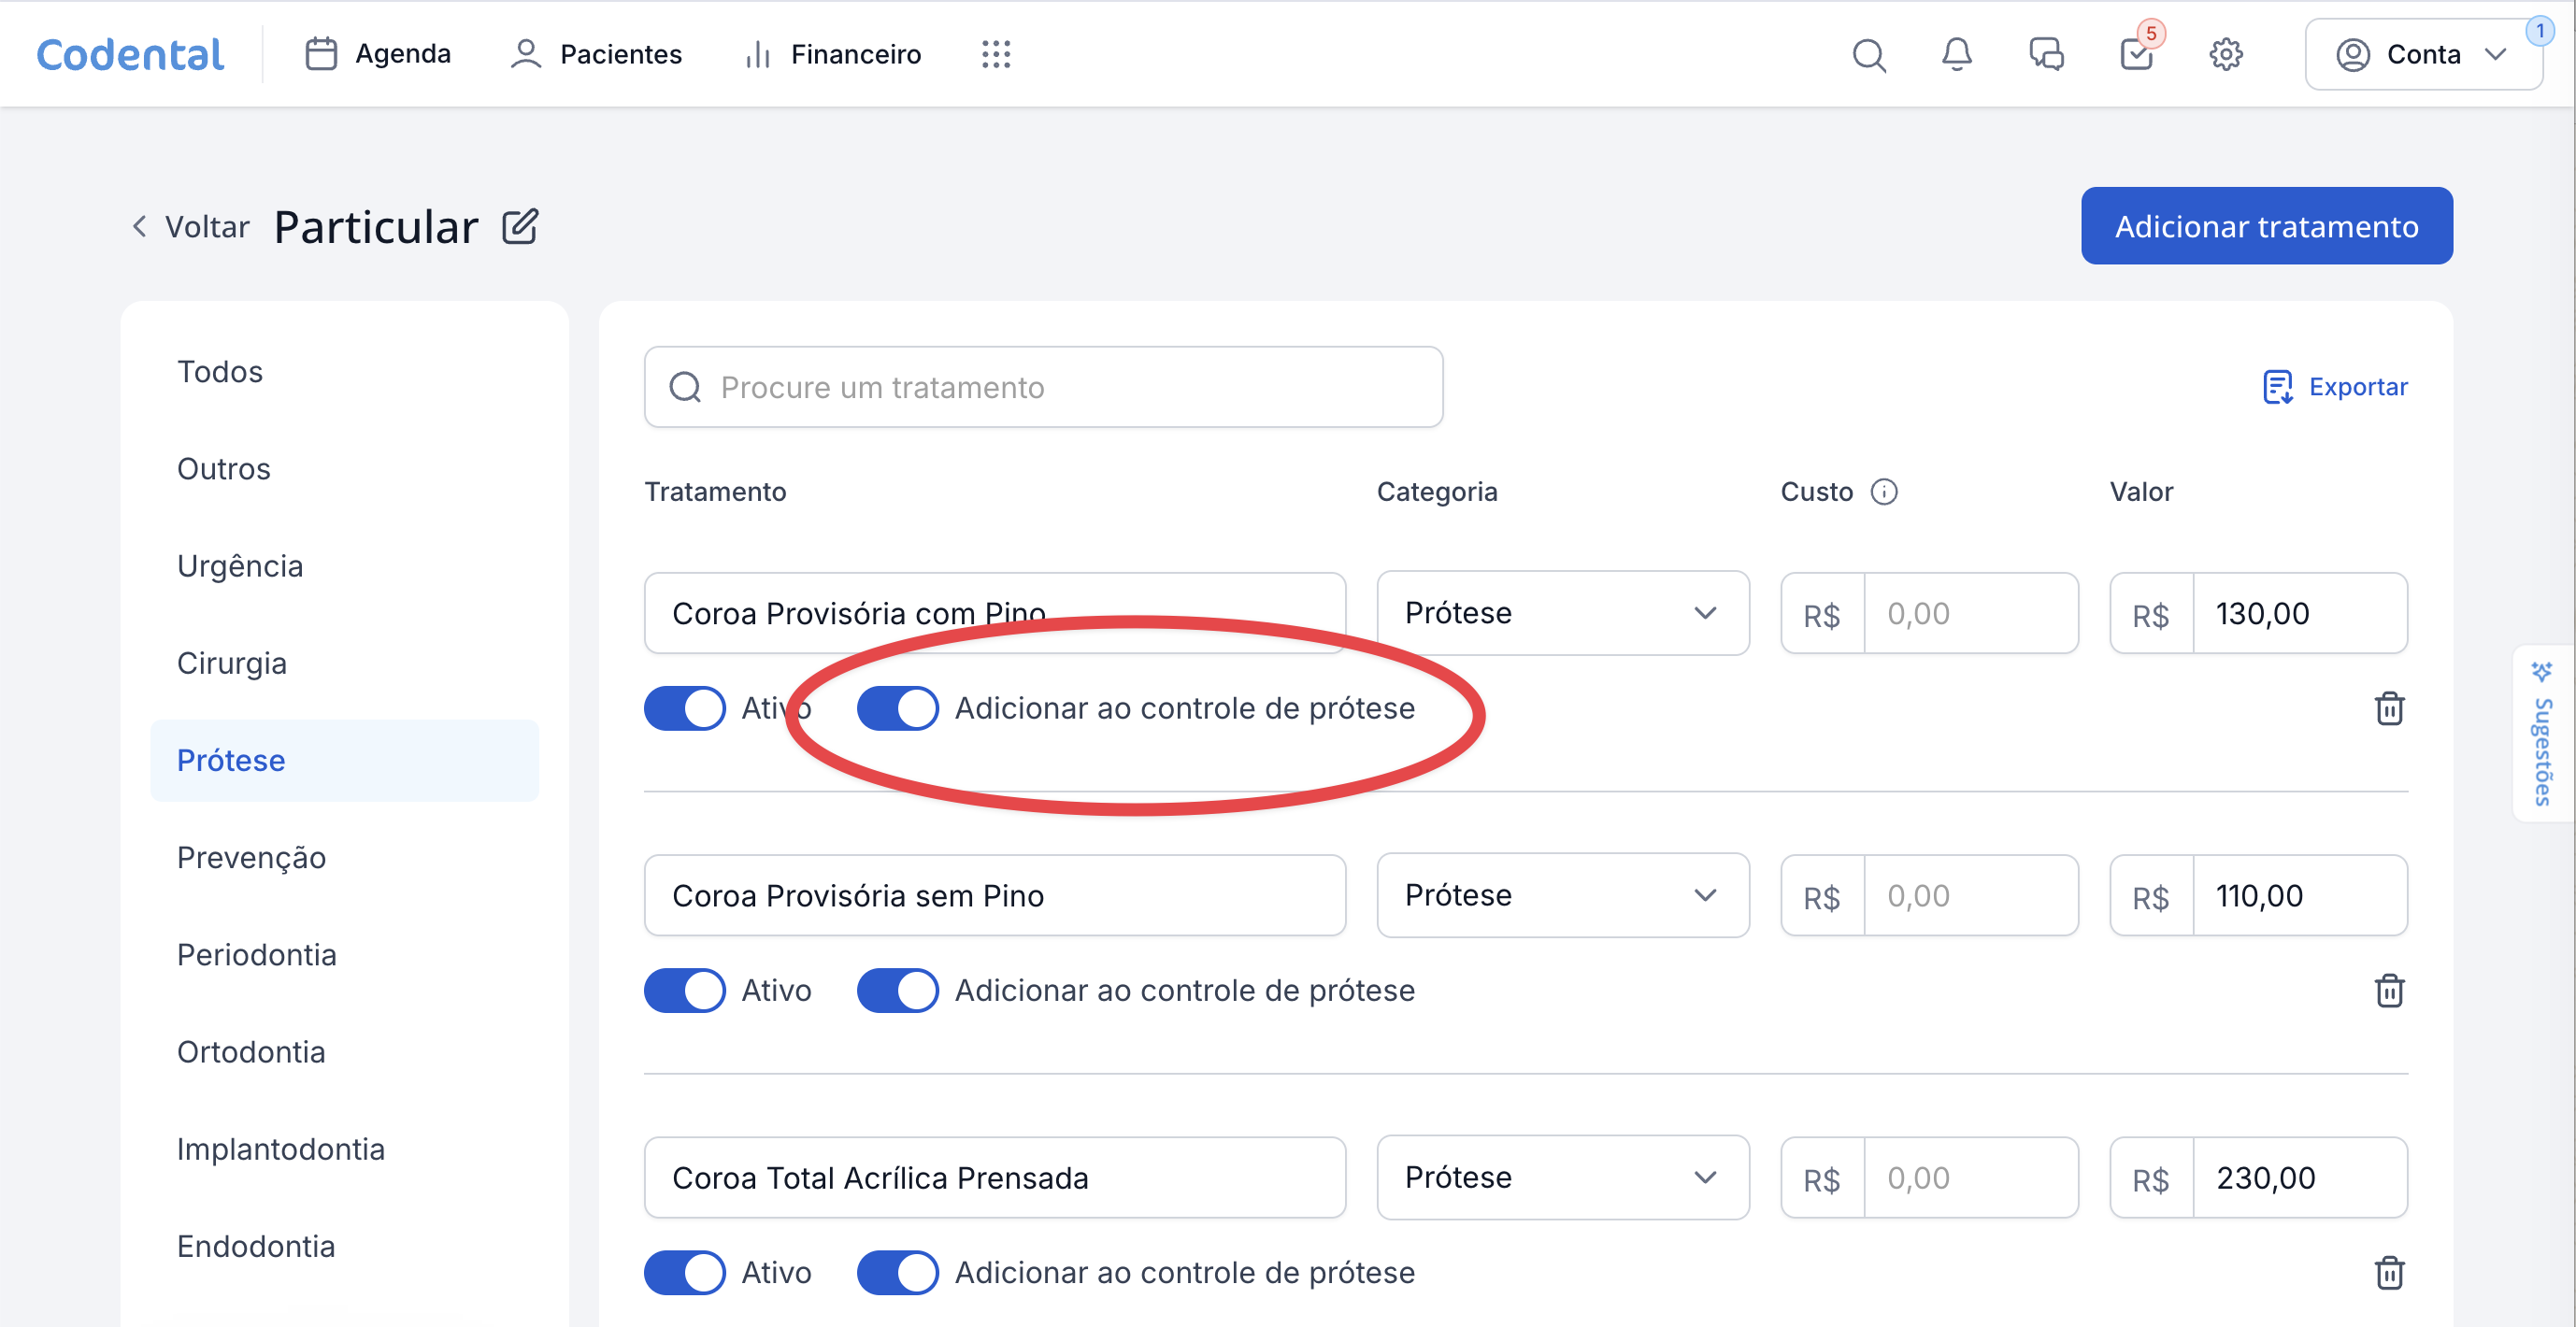Open category dropdown for Coroa Provisória com Pino
The width and height of the screenshot is (2576, 1327).
point(1562,614)
